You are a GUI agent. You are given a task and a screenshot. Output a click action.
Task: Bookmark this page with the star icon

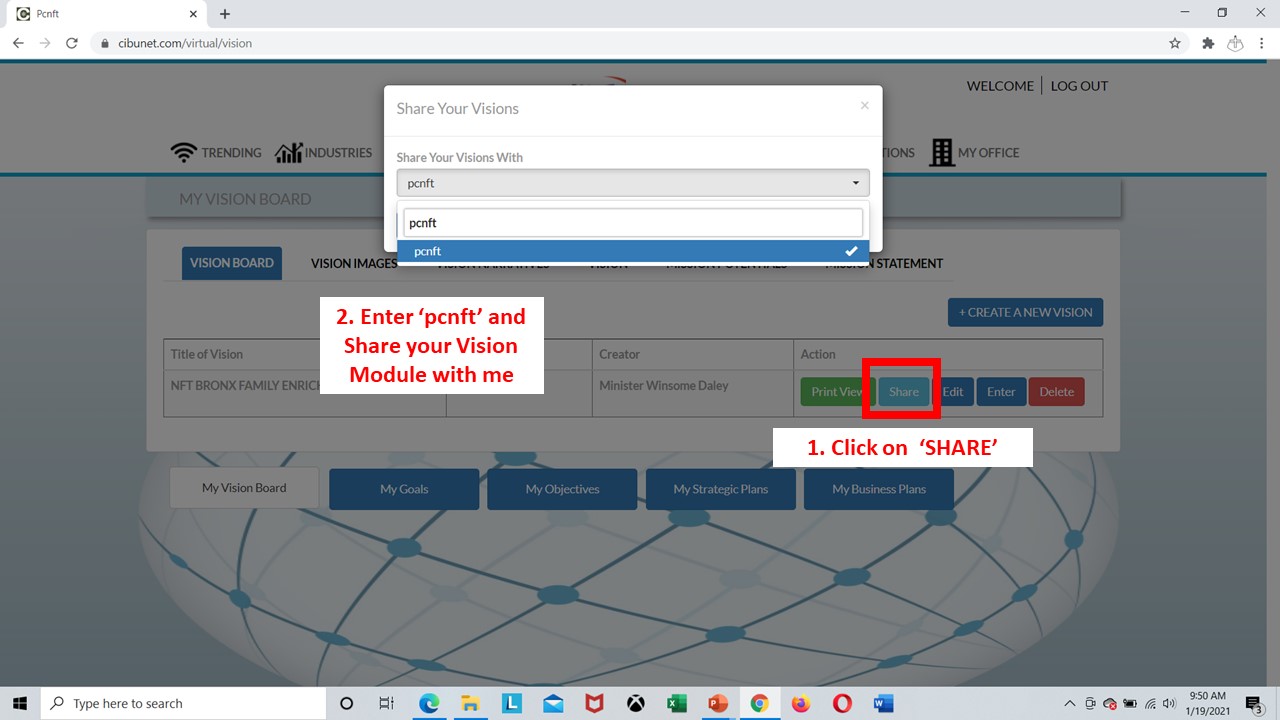[1175, 43]
